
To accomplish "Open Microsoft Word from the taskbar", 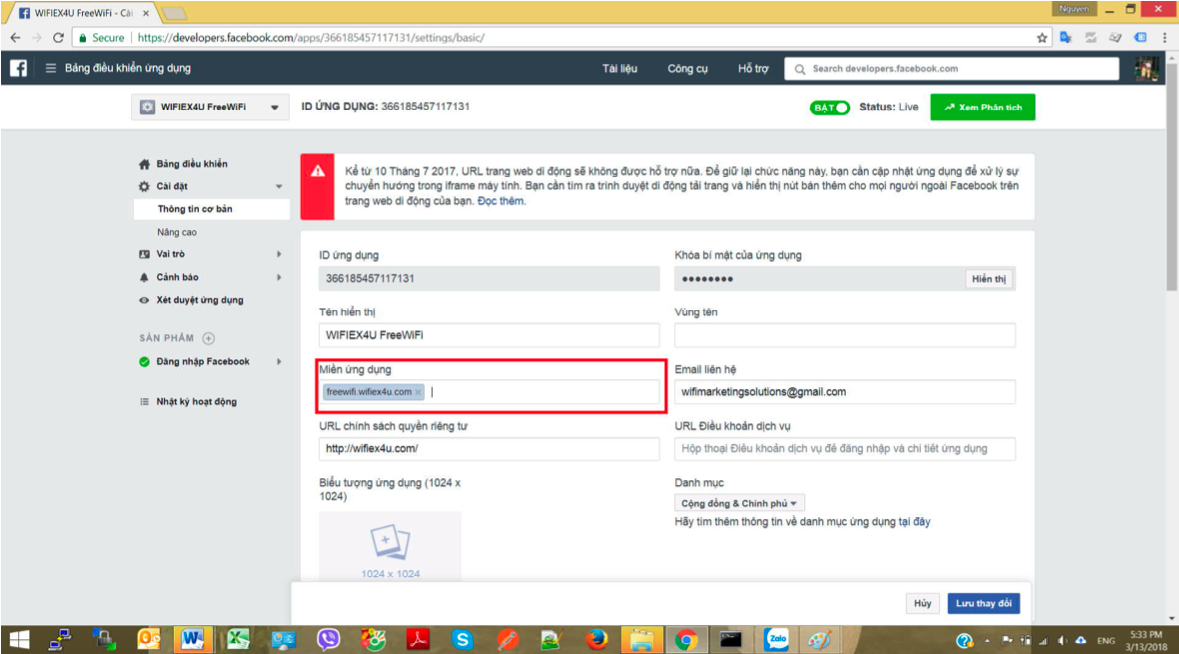I will tap(192, 640).
